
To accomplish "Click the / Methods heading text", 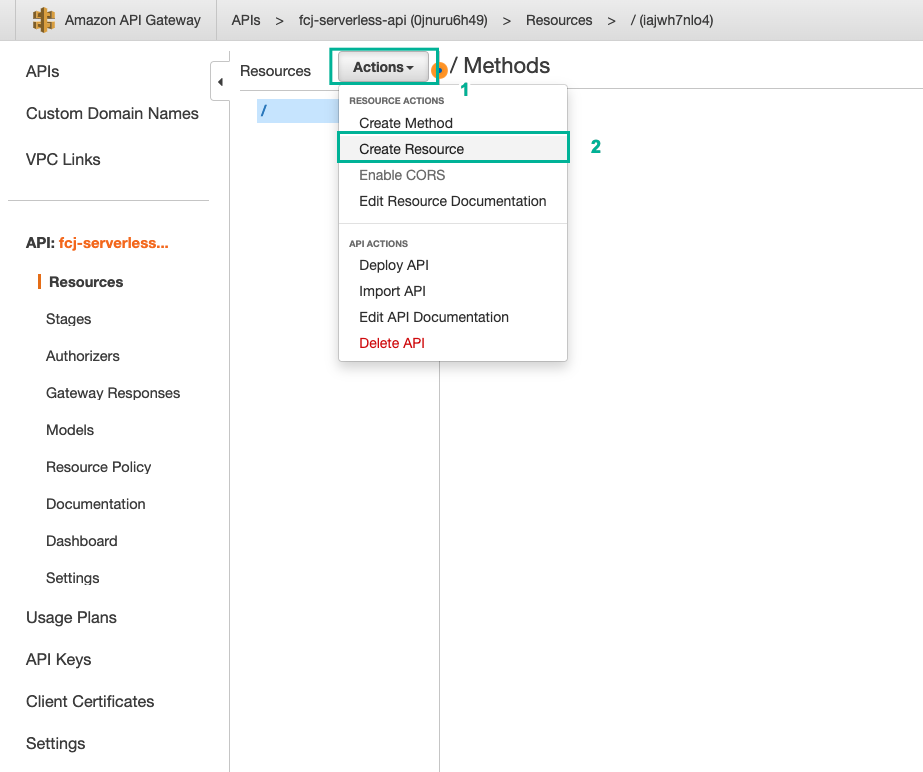I will tap(500, 65).
